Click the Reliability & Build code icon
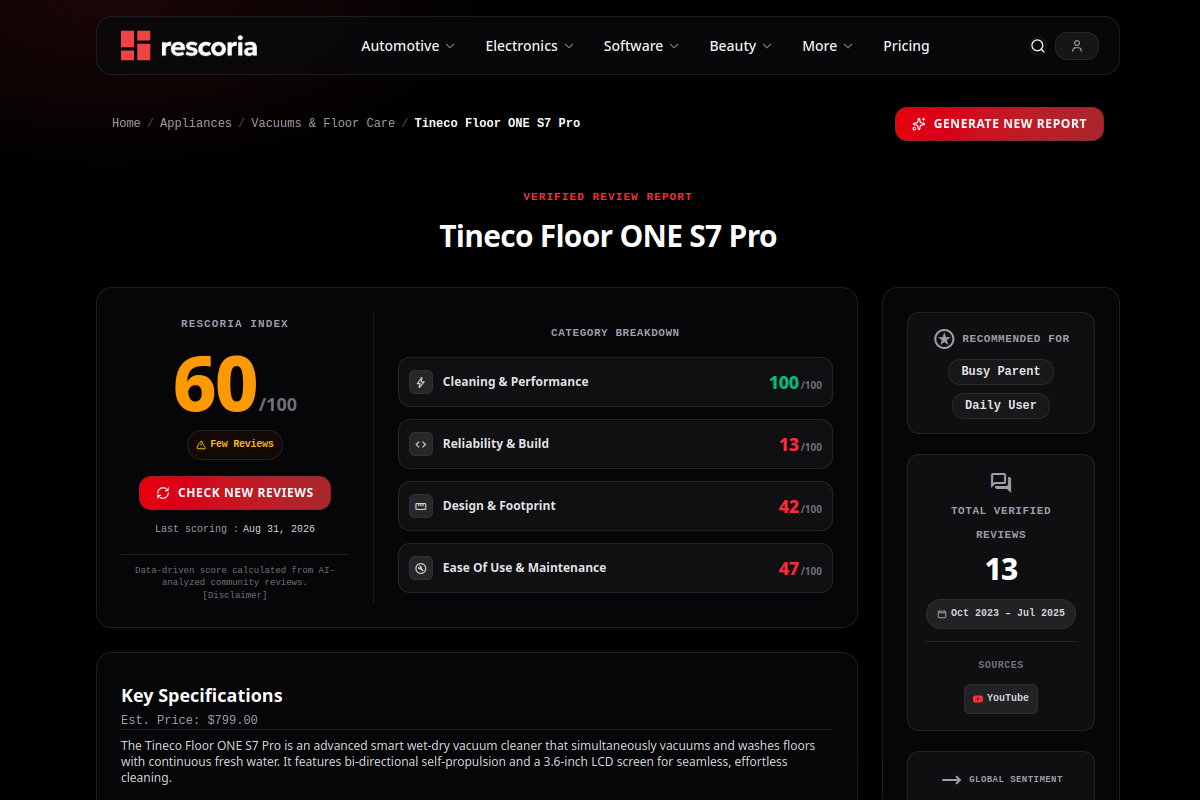 point(421,444)
